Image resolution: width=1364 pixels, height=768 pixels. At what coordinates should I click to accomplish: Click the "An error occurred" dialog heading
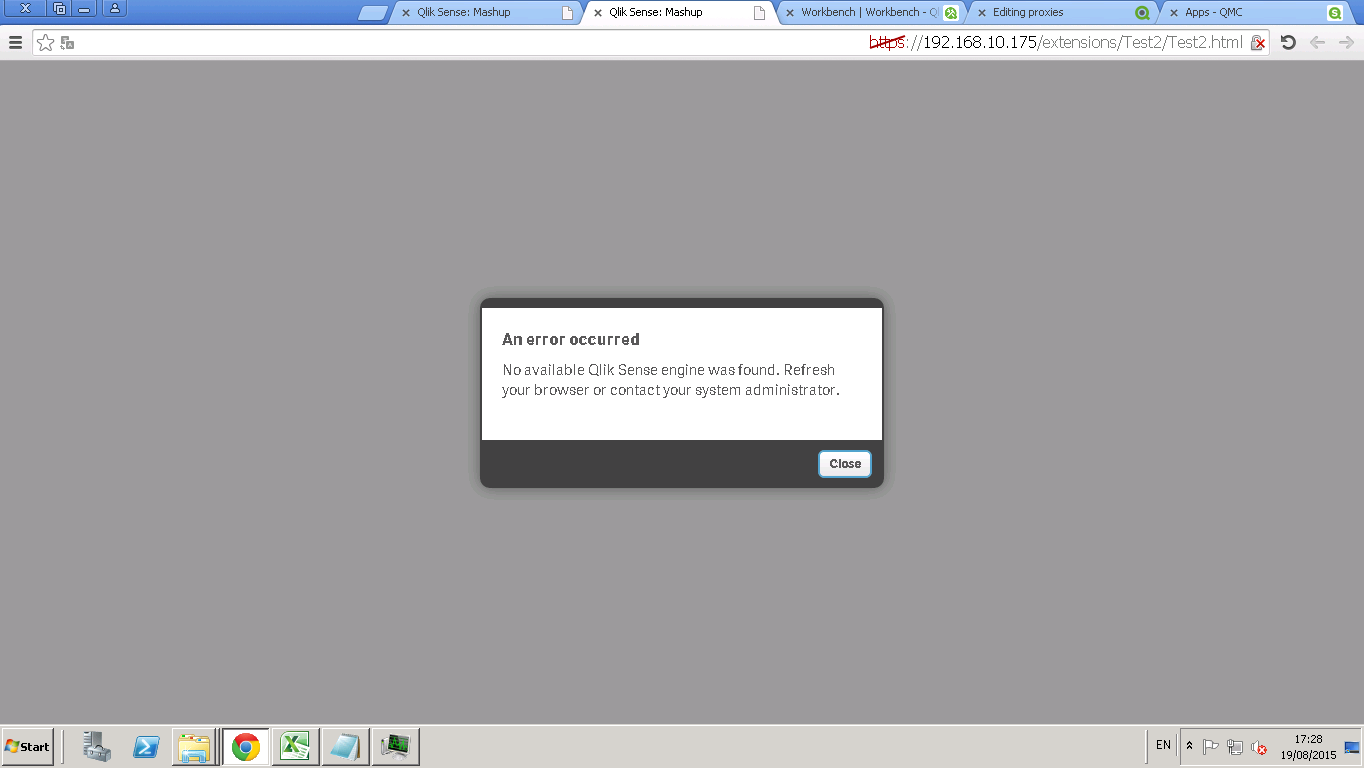571,340
